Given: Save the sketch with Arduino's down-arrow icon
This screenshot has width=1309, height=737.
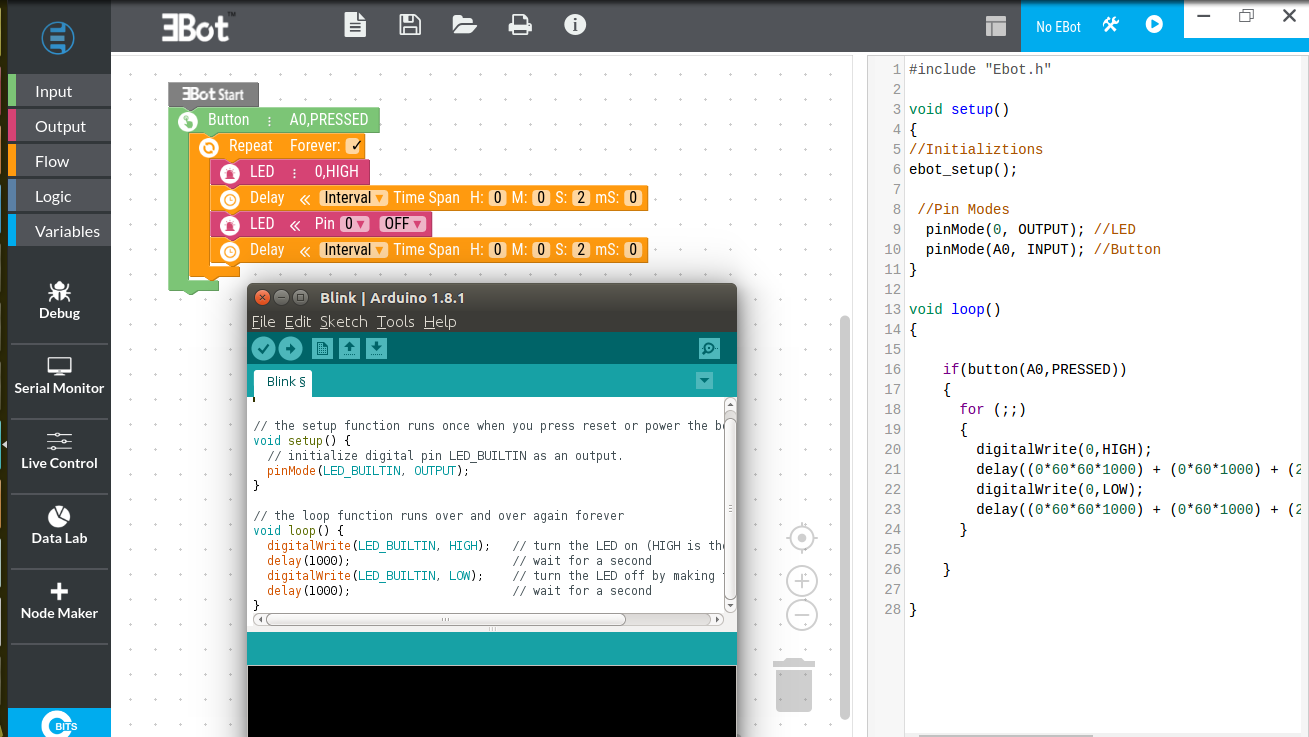Looking at the screenshot, I should coord(376,348).
